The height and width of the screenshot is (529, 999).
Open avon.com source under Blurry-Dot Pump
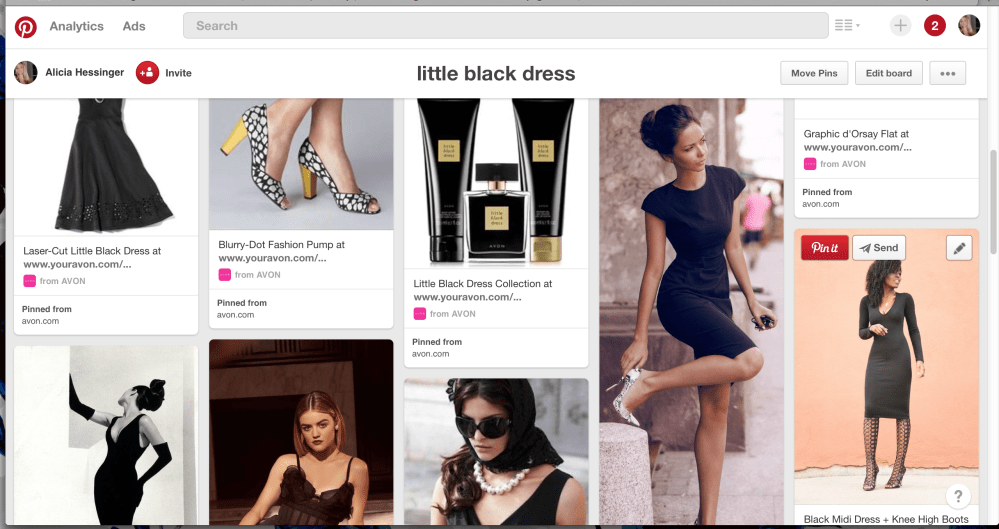click(x=235, y=315)
